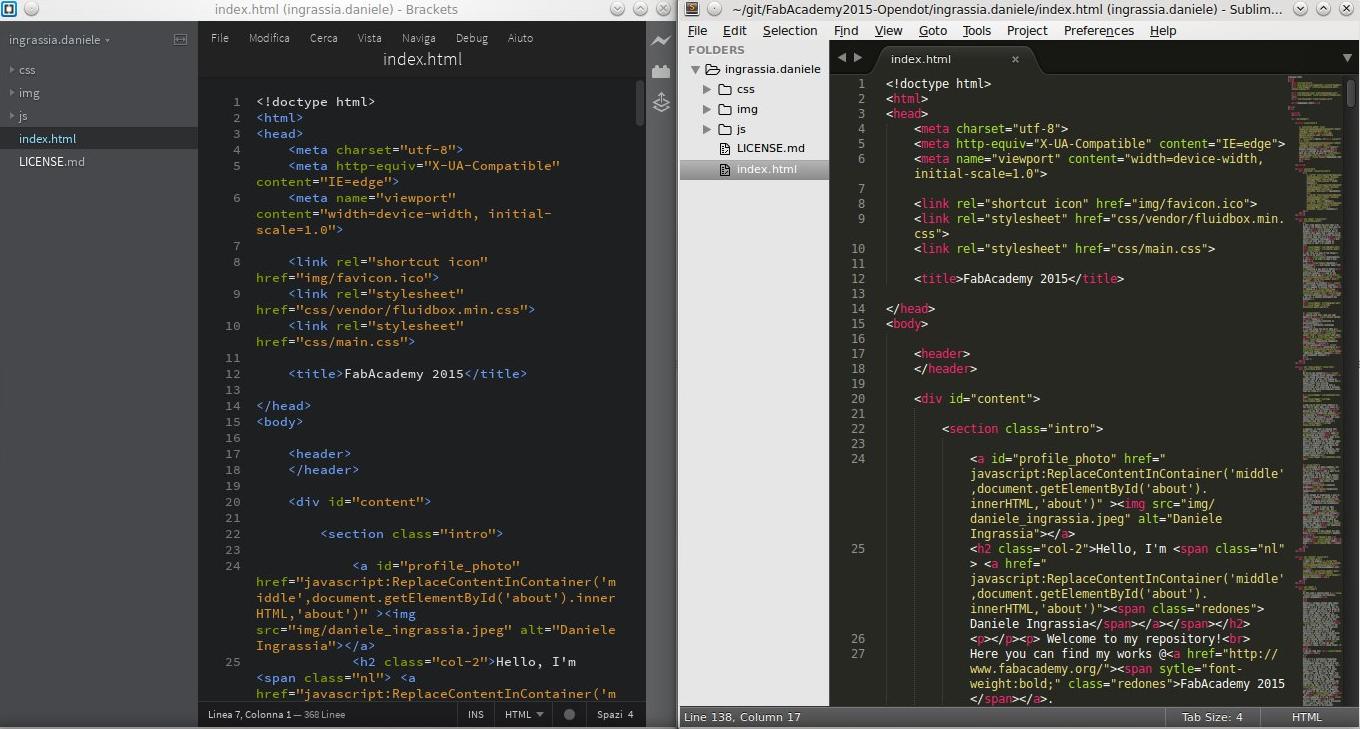Click the Sublime Text app icon in its title bar
Screen dimensions: 1360x729
tap(691, 9)
